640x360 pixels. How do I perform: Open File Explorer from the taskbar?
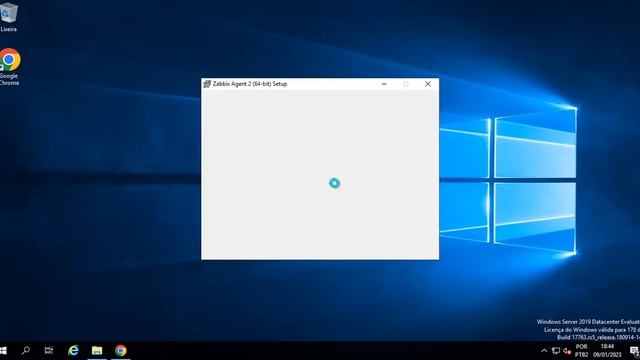point(97,351)
